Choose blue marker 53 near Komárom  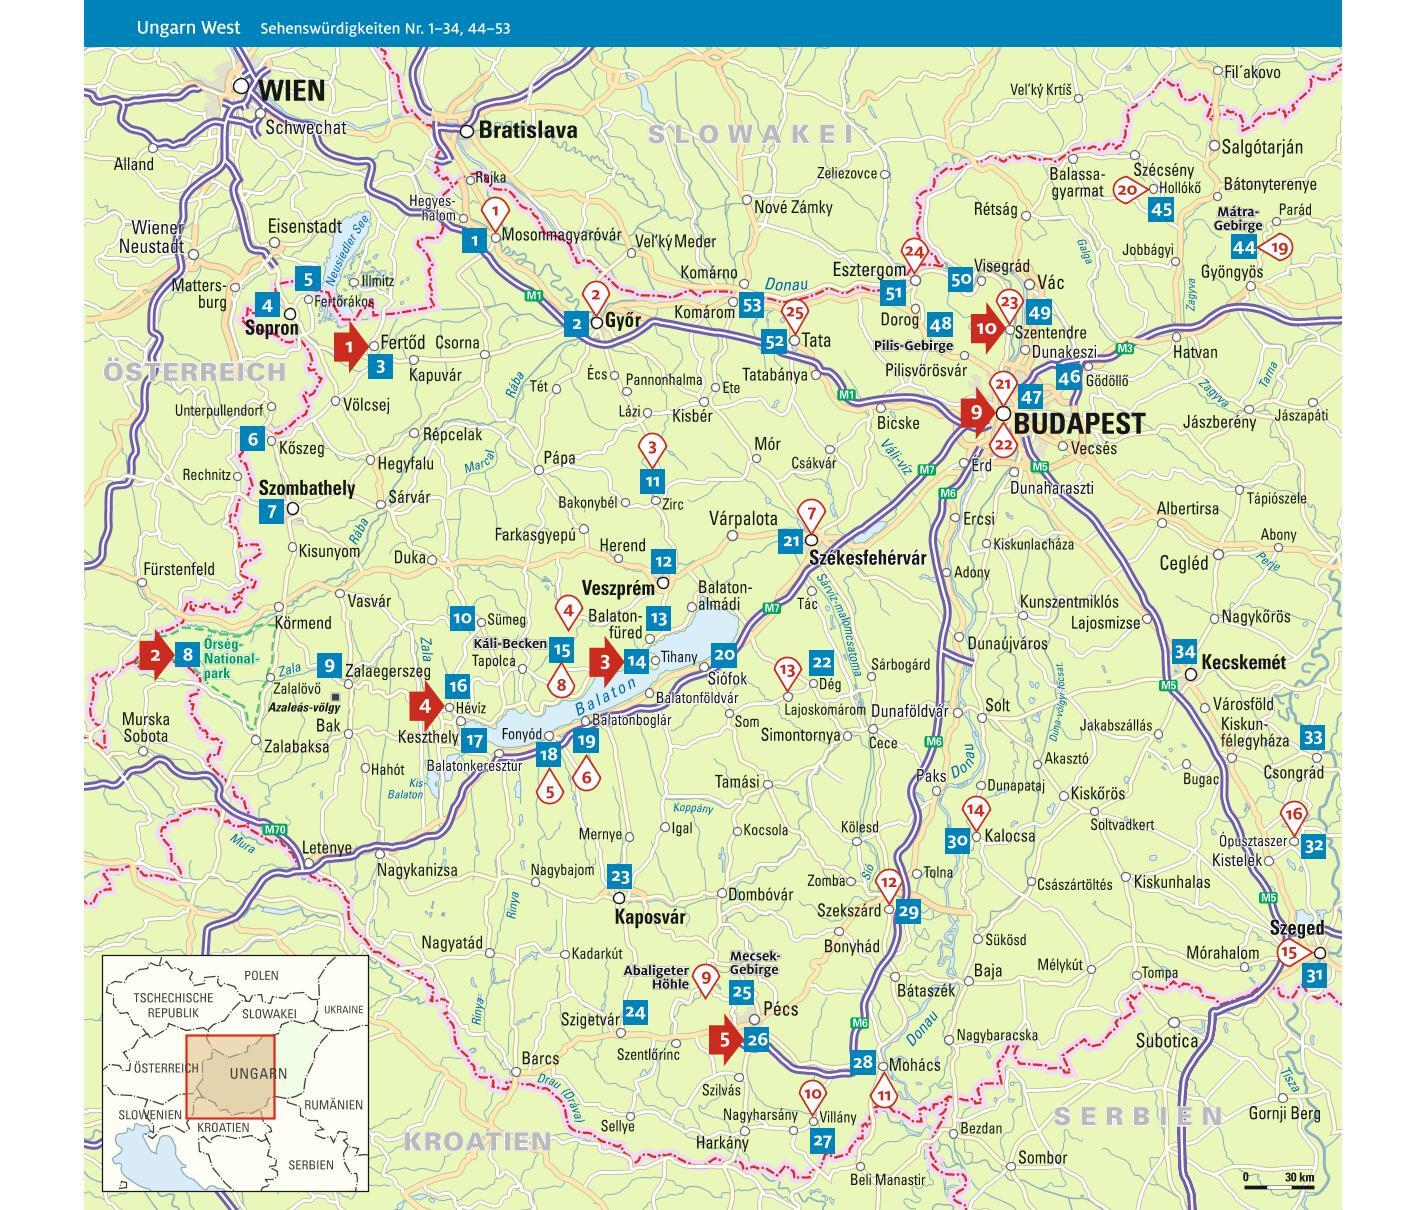(x=751, y=306)
